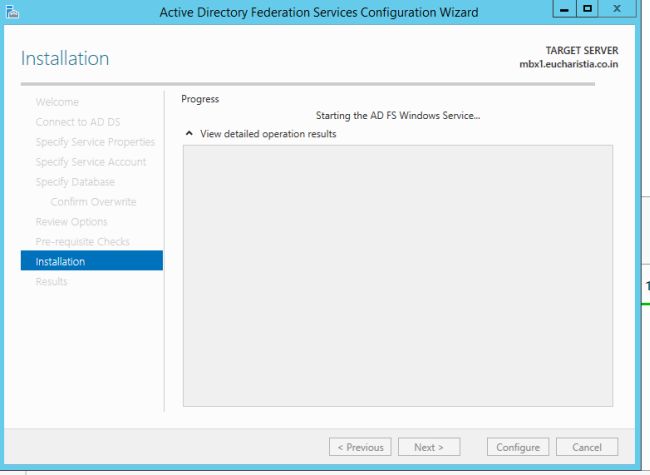Screen dimensions: 650x475
Task: Open Specify Service Account step
Action: [91, 162]
